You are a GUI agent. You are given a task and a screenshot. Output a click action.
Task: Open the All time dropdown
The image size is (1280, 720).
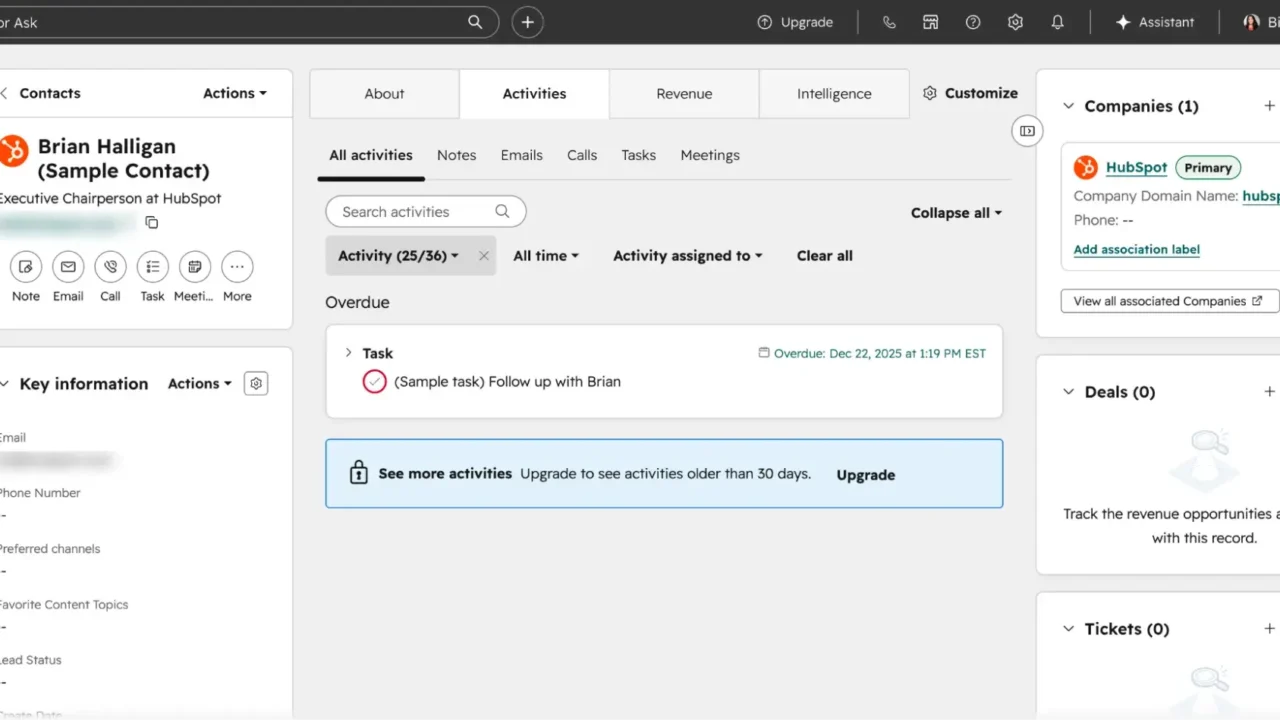coord(546,256)
